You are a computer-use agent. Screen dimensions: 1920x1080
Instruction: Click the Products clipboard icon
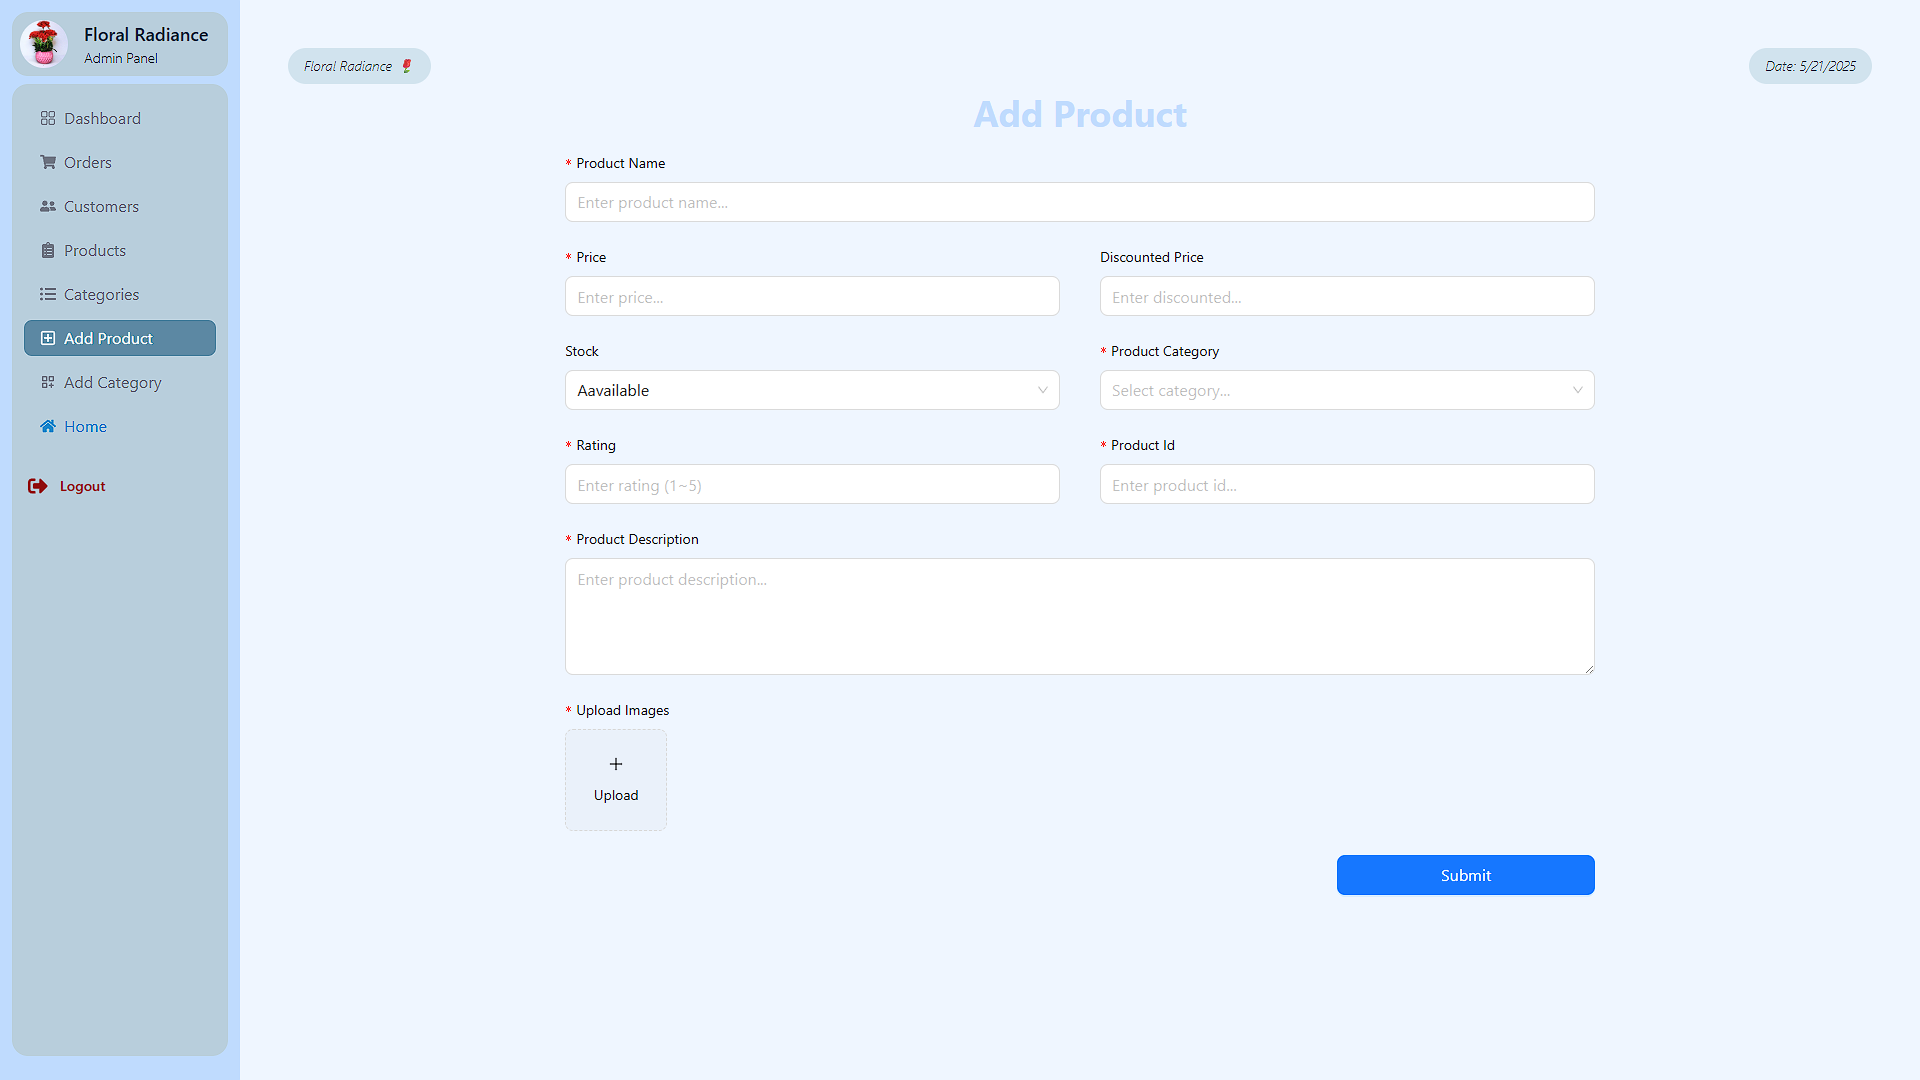point(47,250)
